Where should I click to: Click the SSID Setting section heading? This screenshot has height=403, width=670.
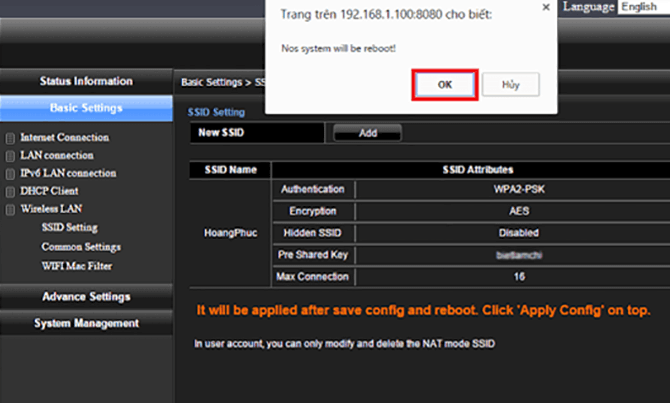[216, 112]
